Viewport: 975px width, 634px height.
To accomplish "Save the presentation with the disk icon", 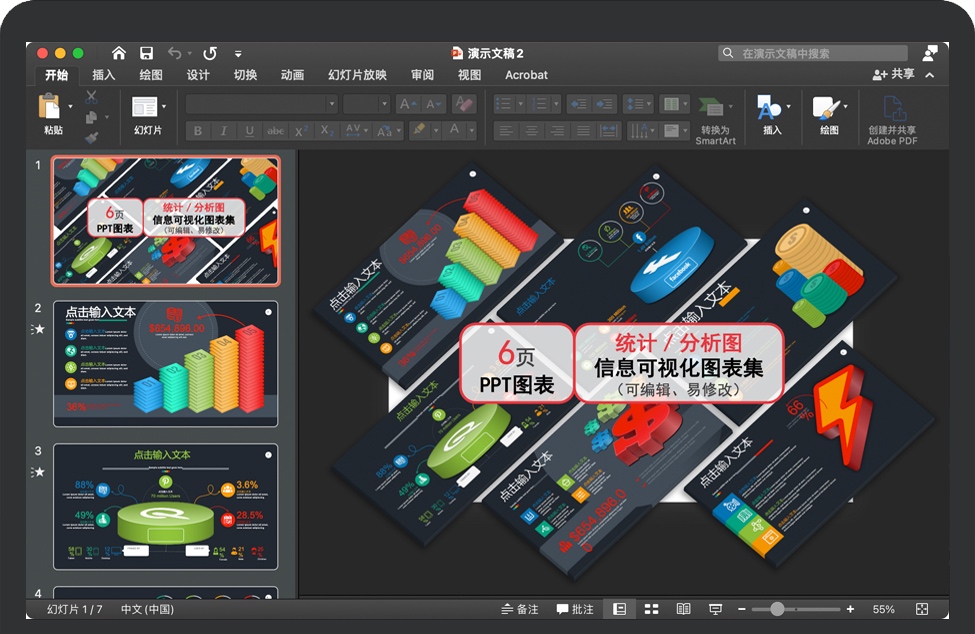I will click(x=146, y=53).
